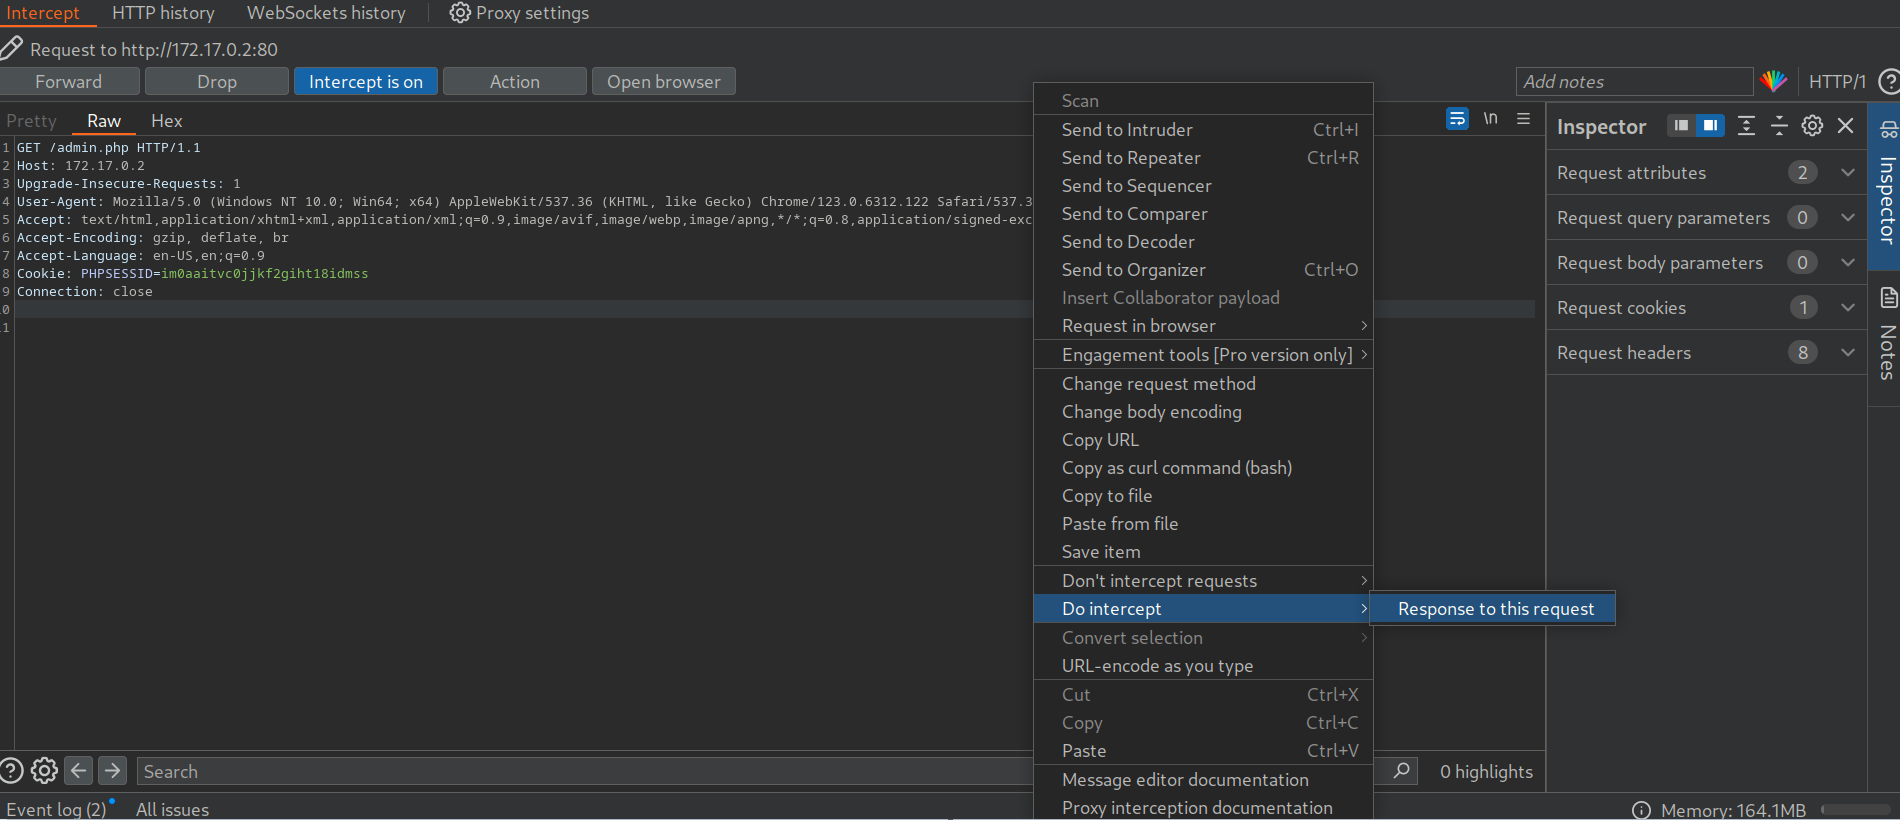Expand the Request headers section
1900x820 pixels.
click(x=1847, y=353)
